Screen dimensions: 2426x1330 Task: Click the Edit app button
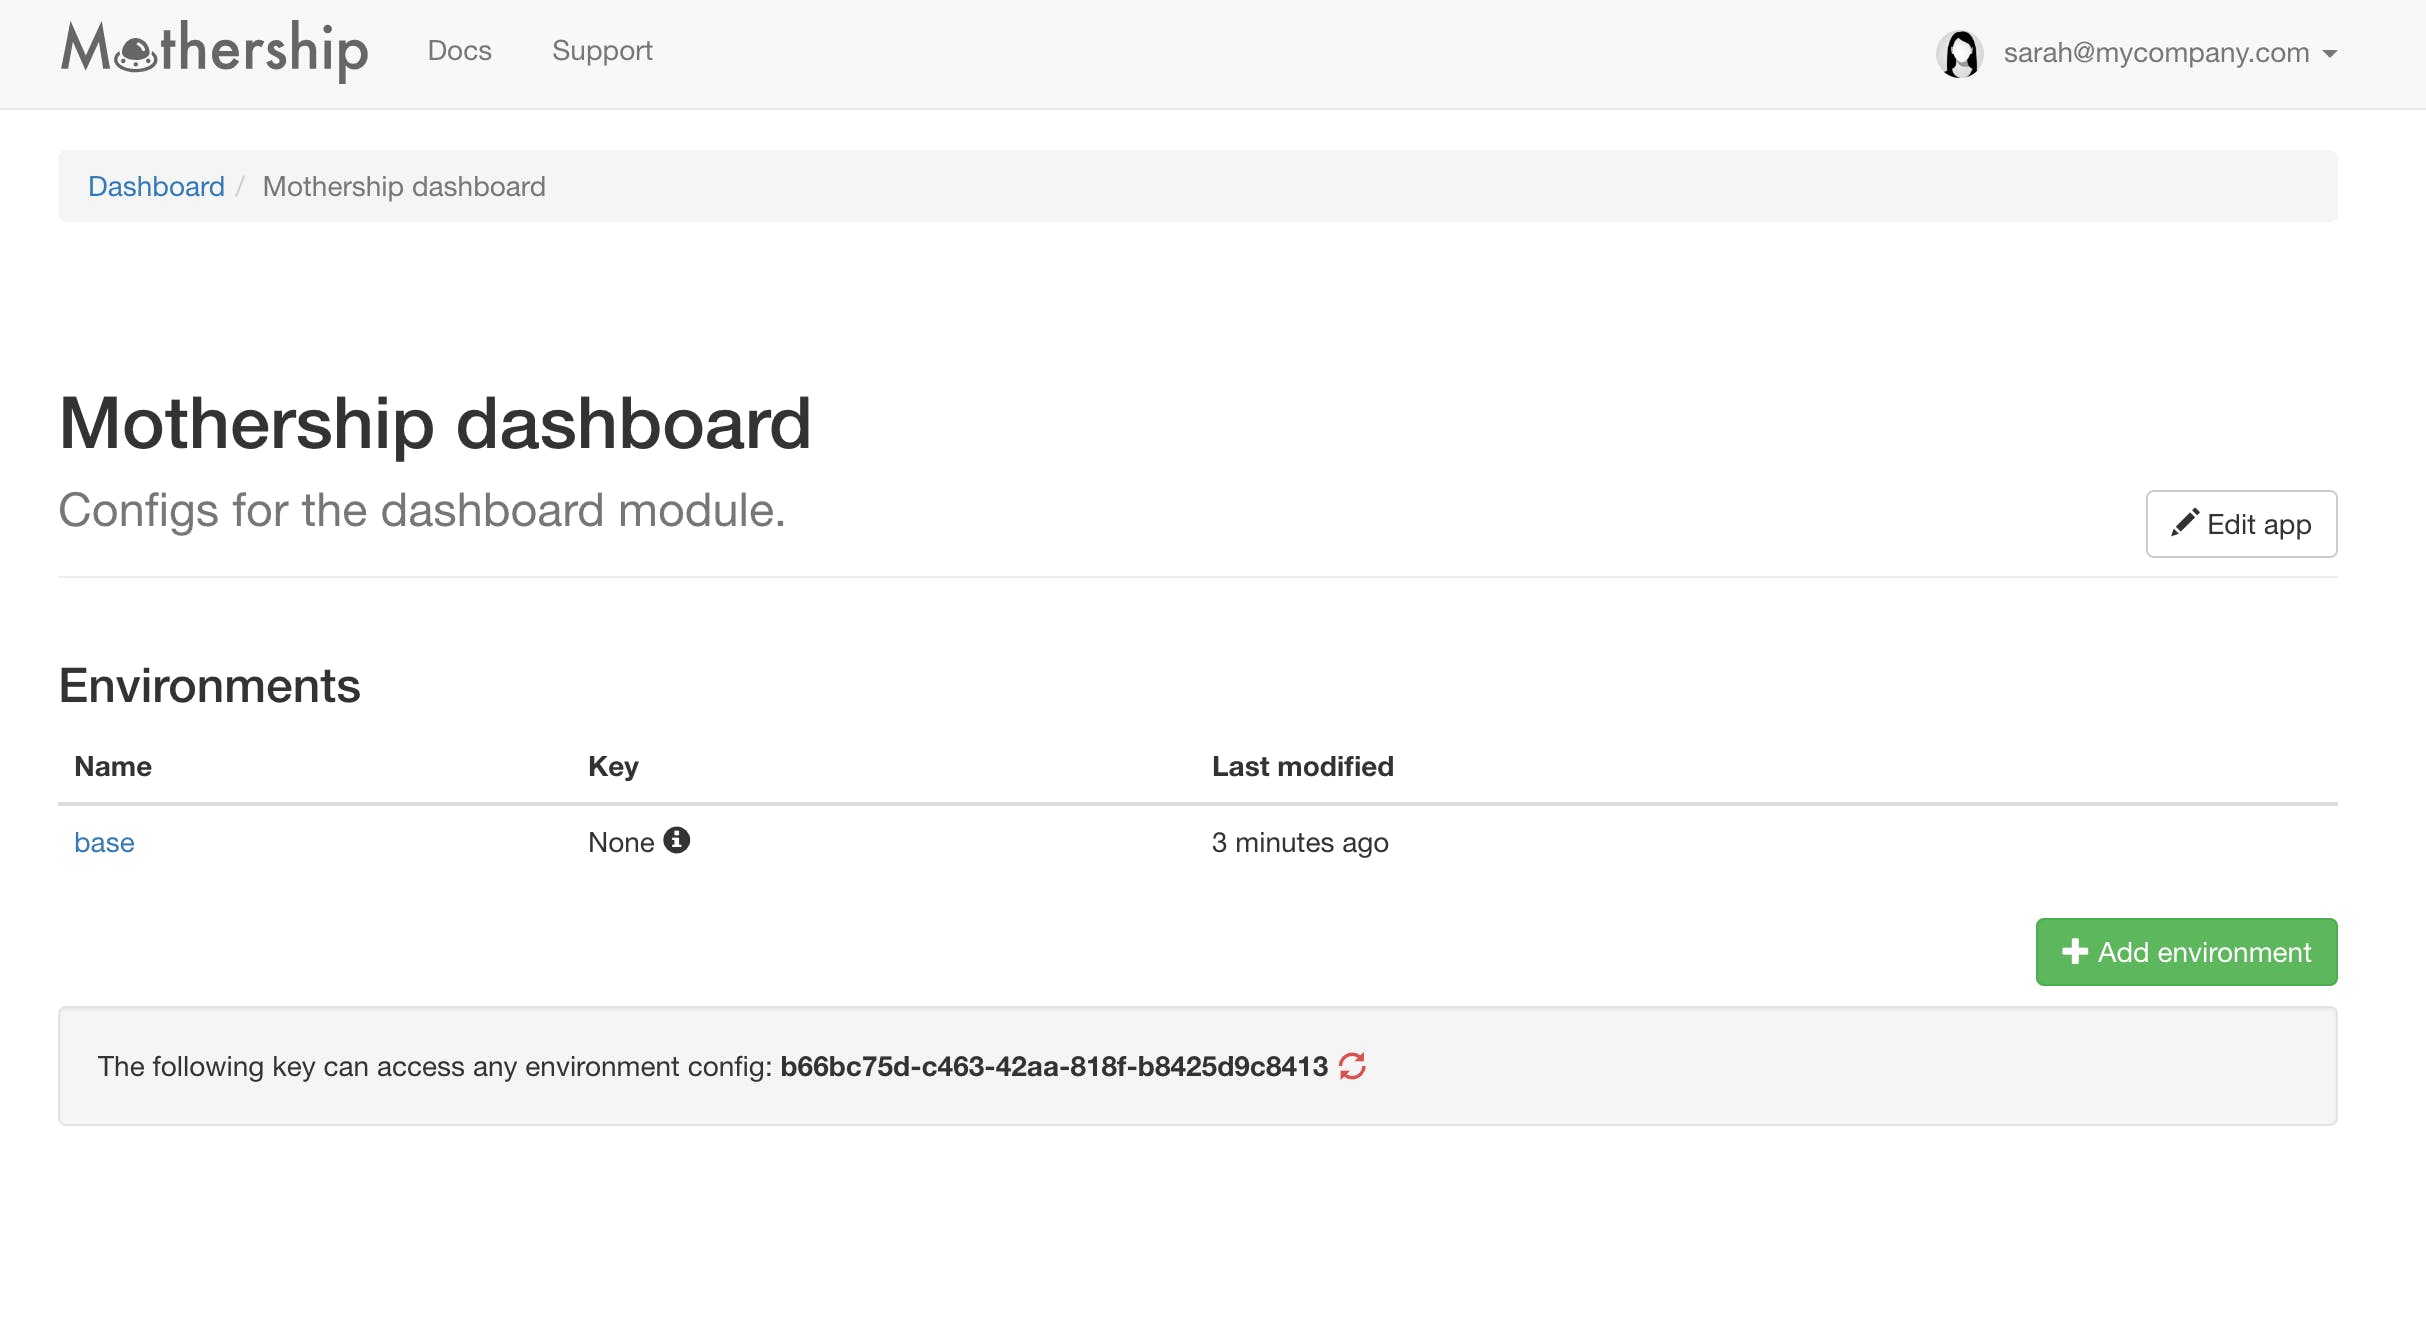tap(2241, 523)
